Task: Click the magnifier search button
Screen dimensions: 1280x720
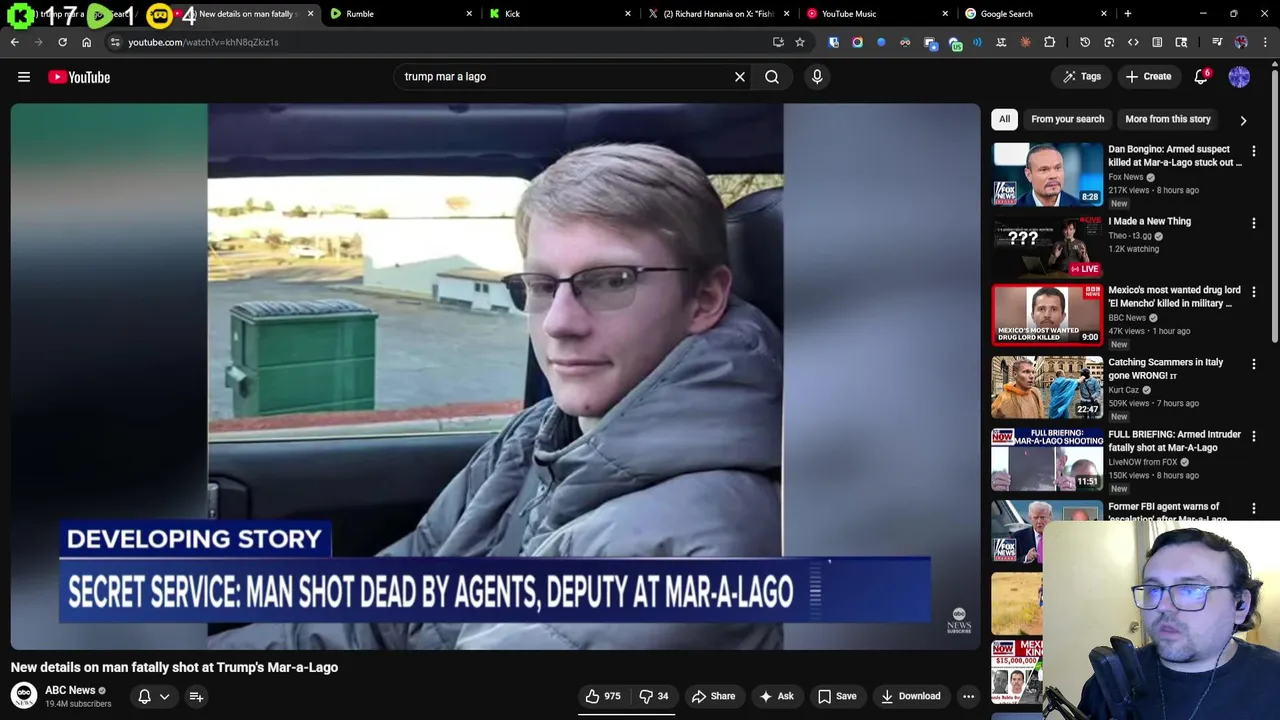Action: tap(772, 77)
